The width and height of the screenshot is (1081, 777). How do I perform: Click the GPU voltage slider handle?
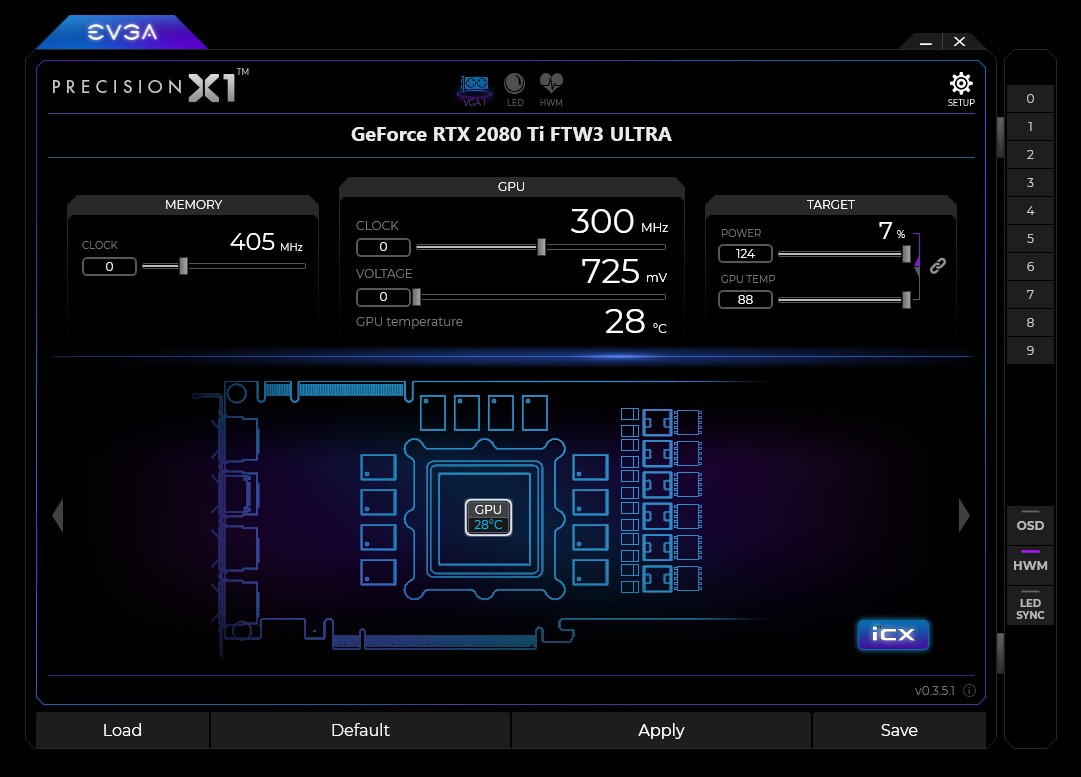point(416,297)
